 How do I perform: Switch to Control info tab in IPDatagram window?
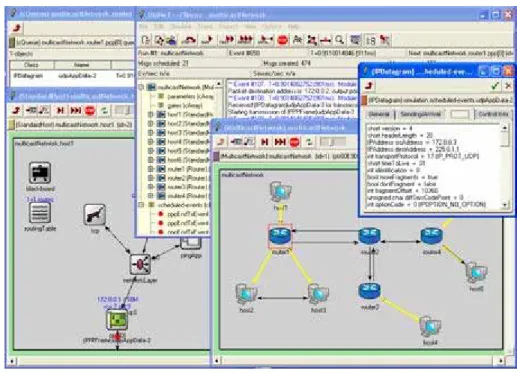coord(493,114)
